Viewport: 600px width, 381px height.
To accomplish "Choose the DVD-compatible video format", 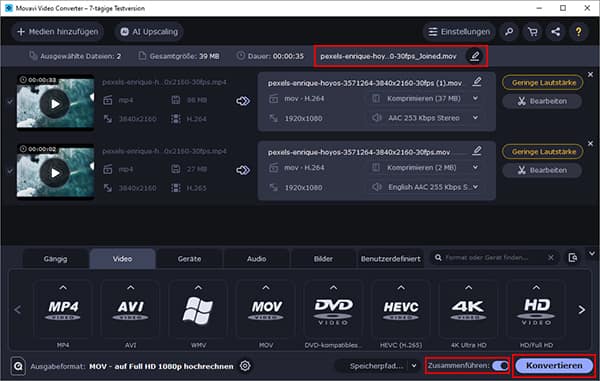I will [x=333, y=309].
